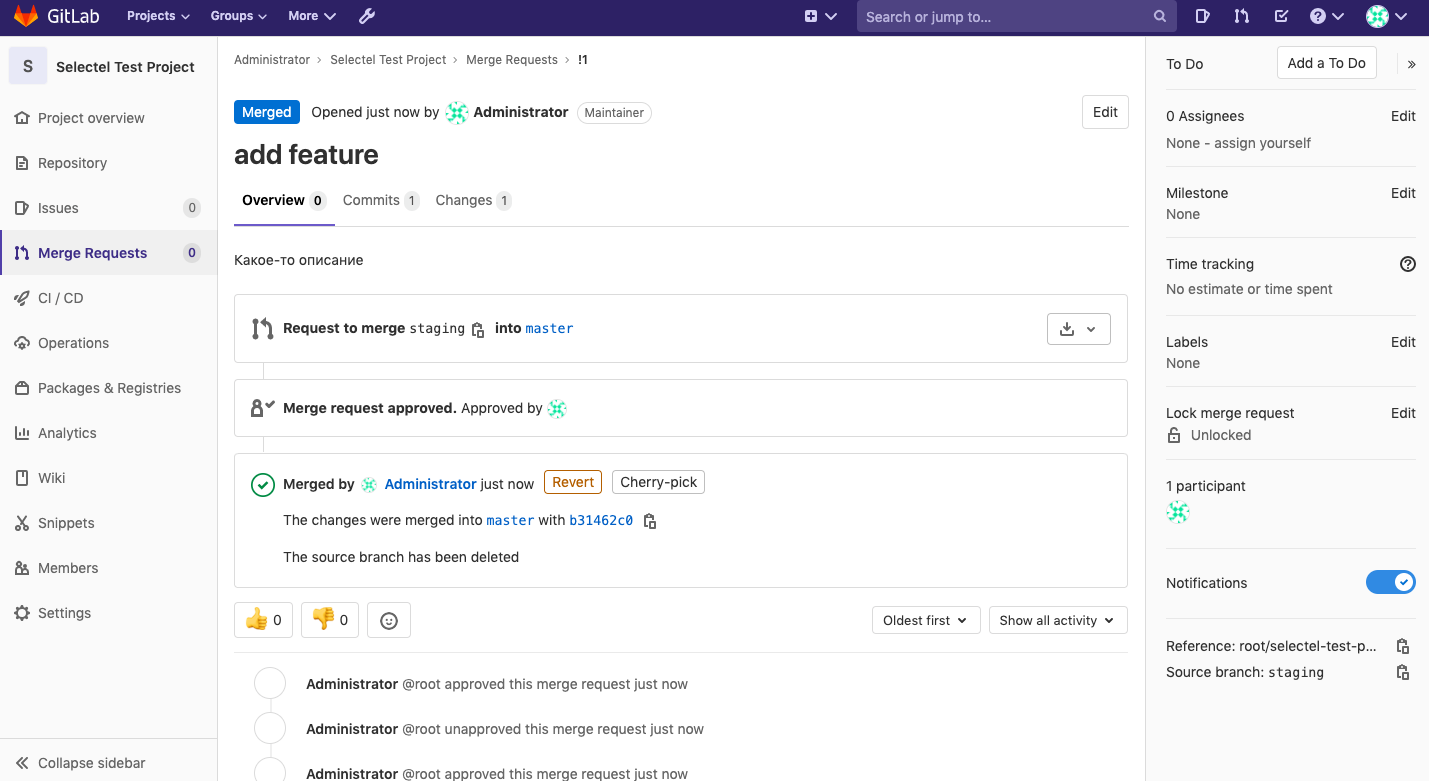Open merge requests icon in top bar
Viewport: 1429px width, 781px height.
(x=1241, y=16)
